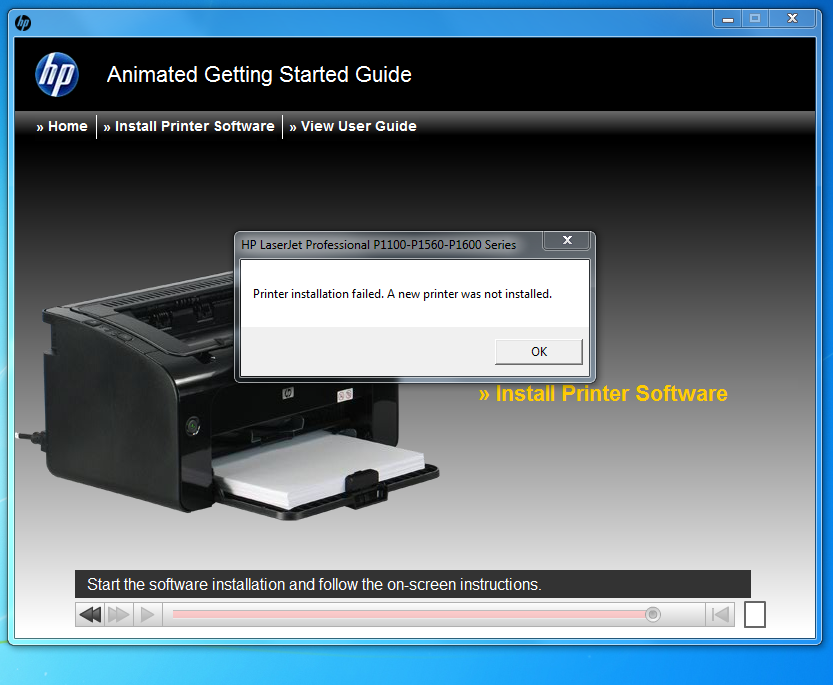Click the 'Animated Getting Started Guide' heading

coord(259,75)
